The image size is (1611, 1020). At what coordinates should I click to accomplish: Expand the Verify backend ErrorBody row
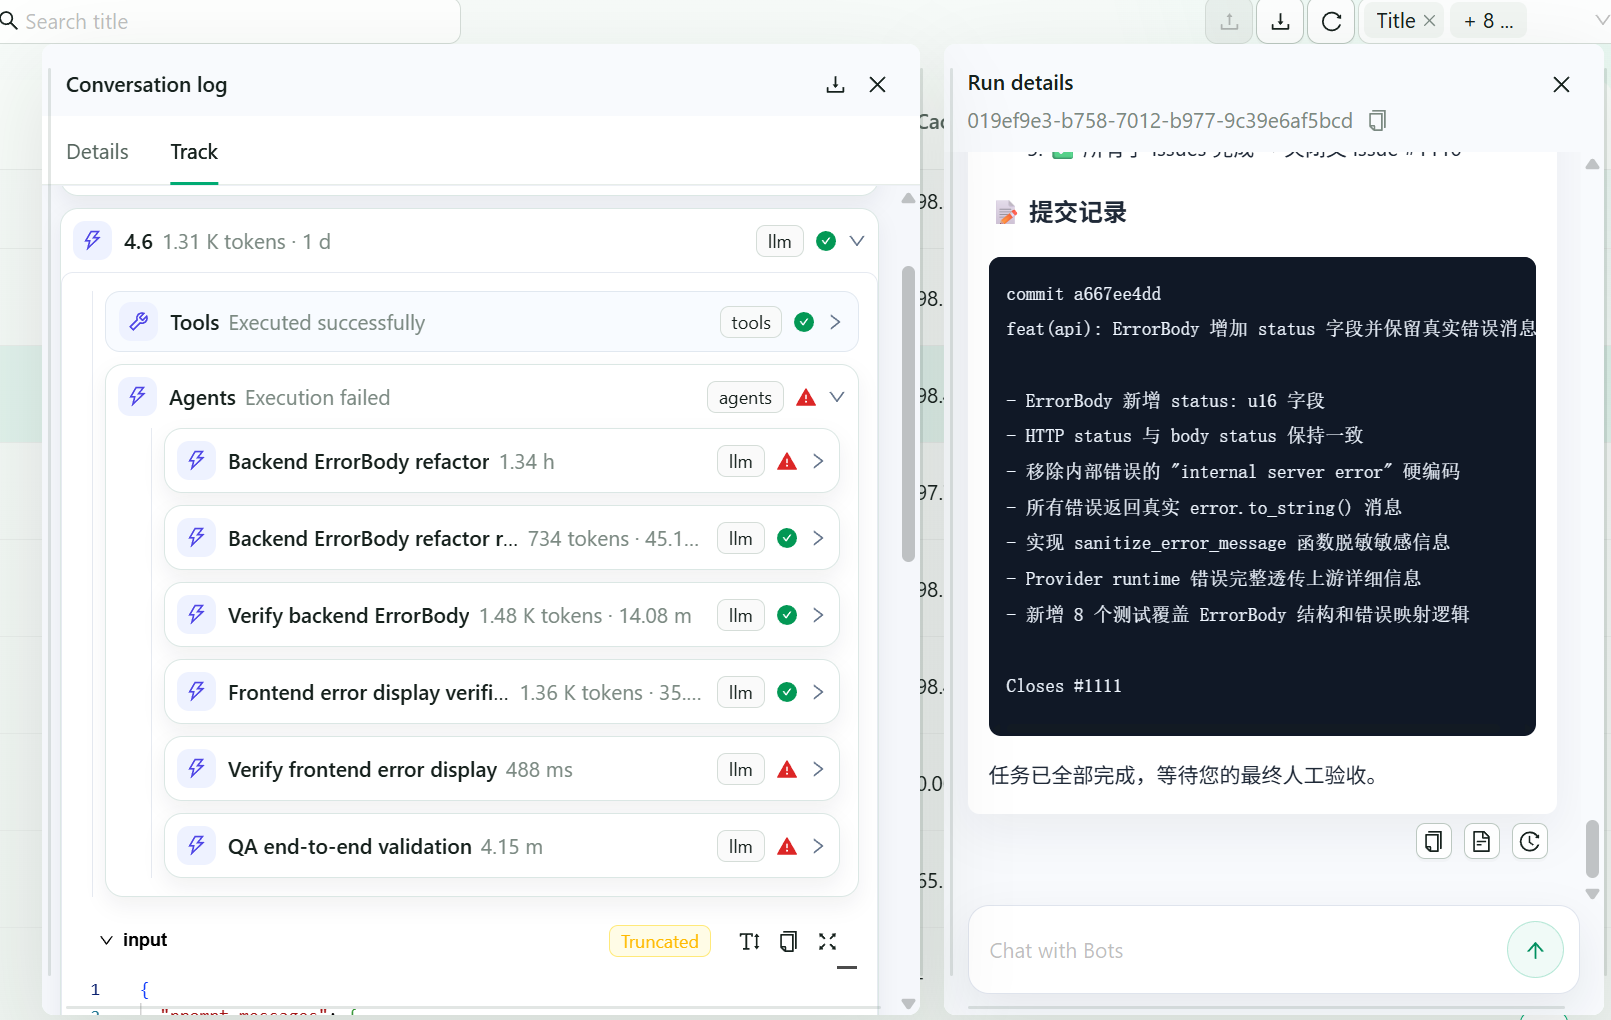click(x=818, y=615)
